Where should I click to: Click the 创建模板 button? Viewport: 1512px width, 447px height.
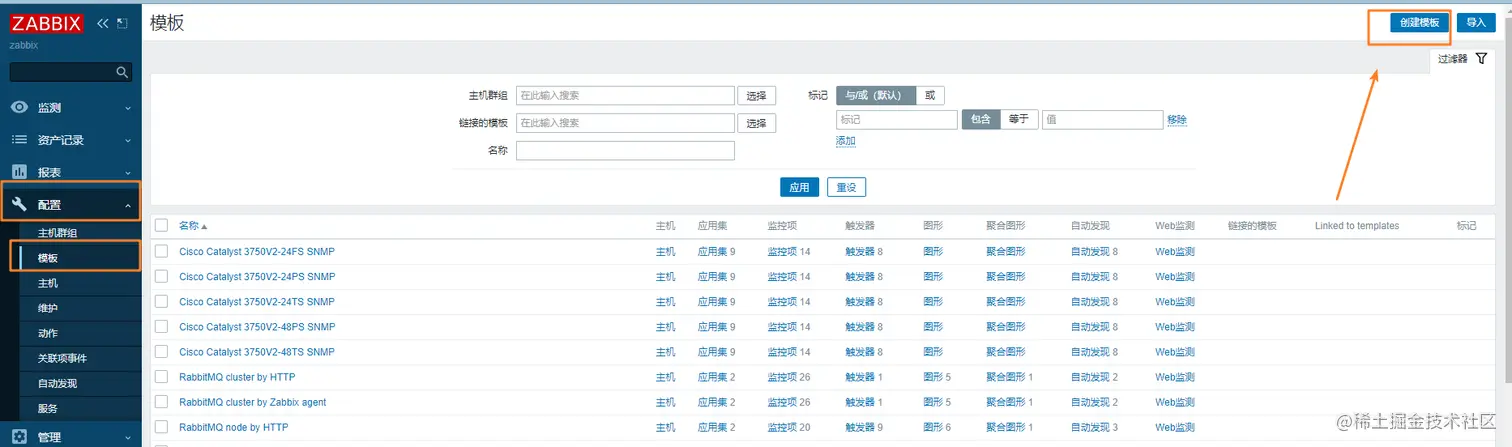click(x=1419, y=22)
